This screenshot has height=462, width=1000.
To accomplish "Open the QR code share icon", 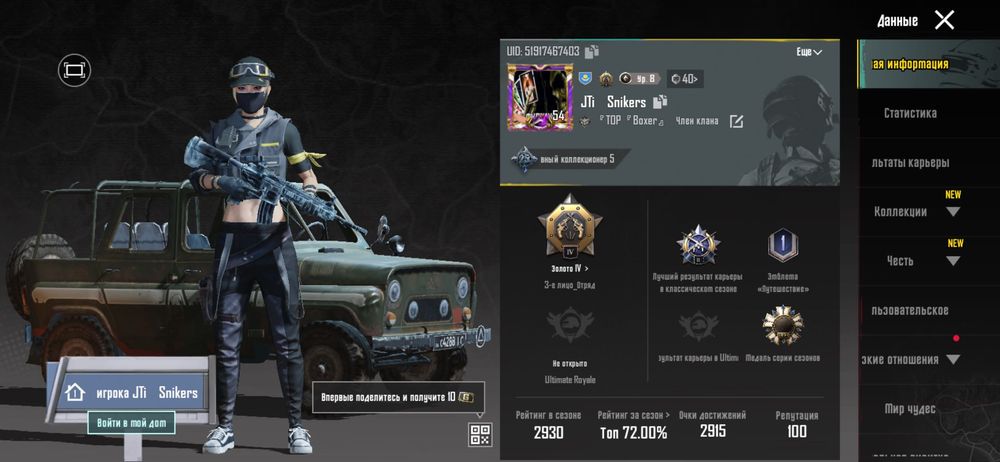I will click(x=480, y=435).
